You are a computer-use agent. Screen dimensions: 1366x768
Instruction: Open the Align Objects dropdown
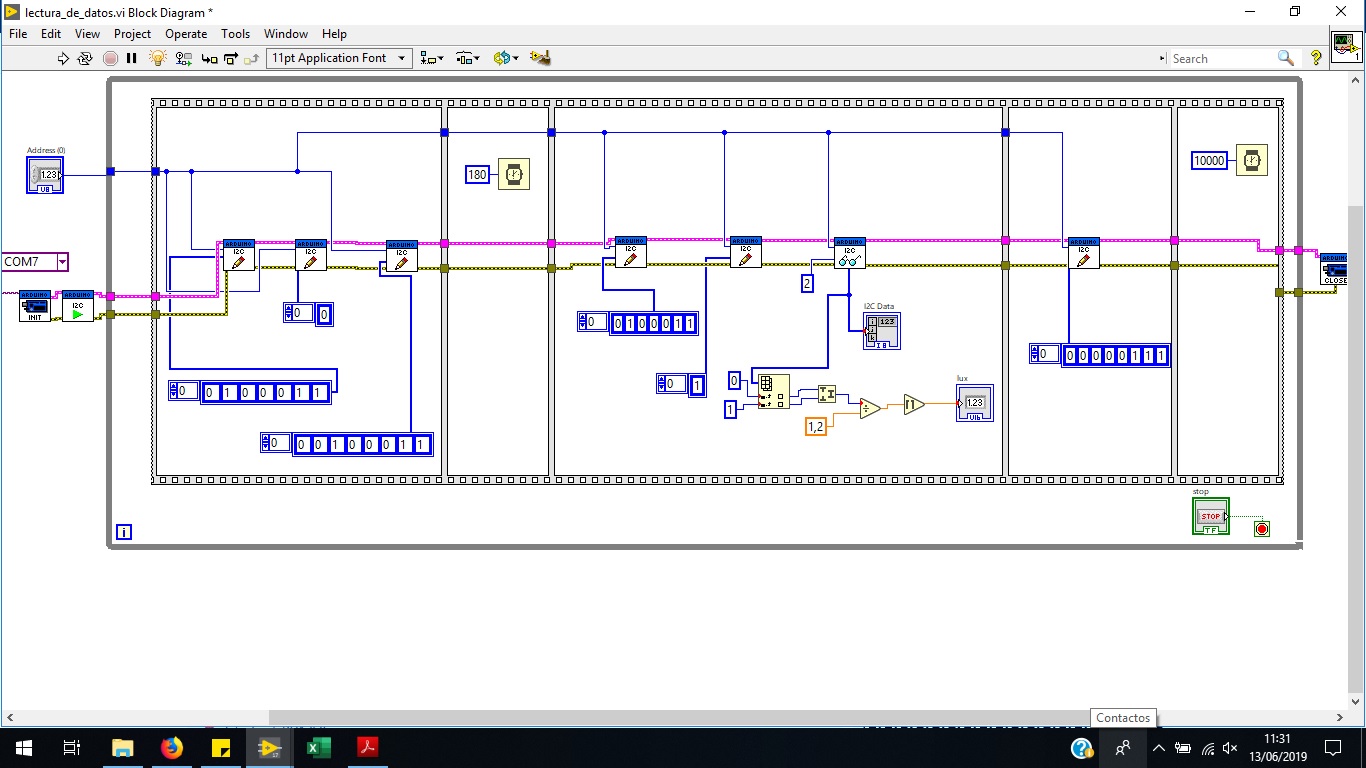pos(432,58)
